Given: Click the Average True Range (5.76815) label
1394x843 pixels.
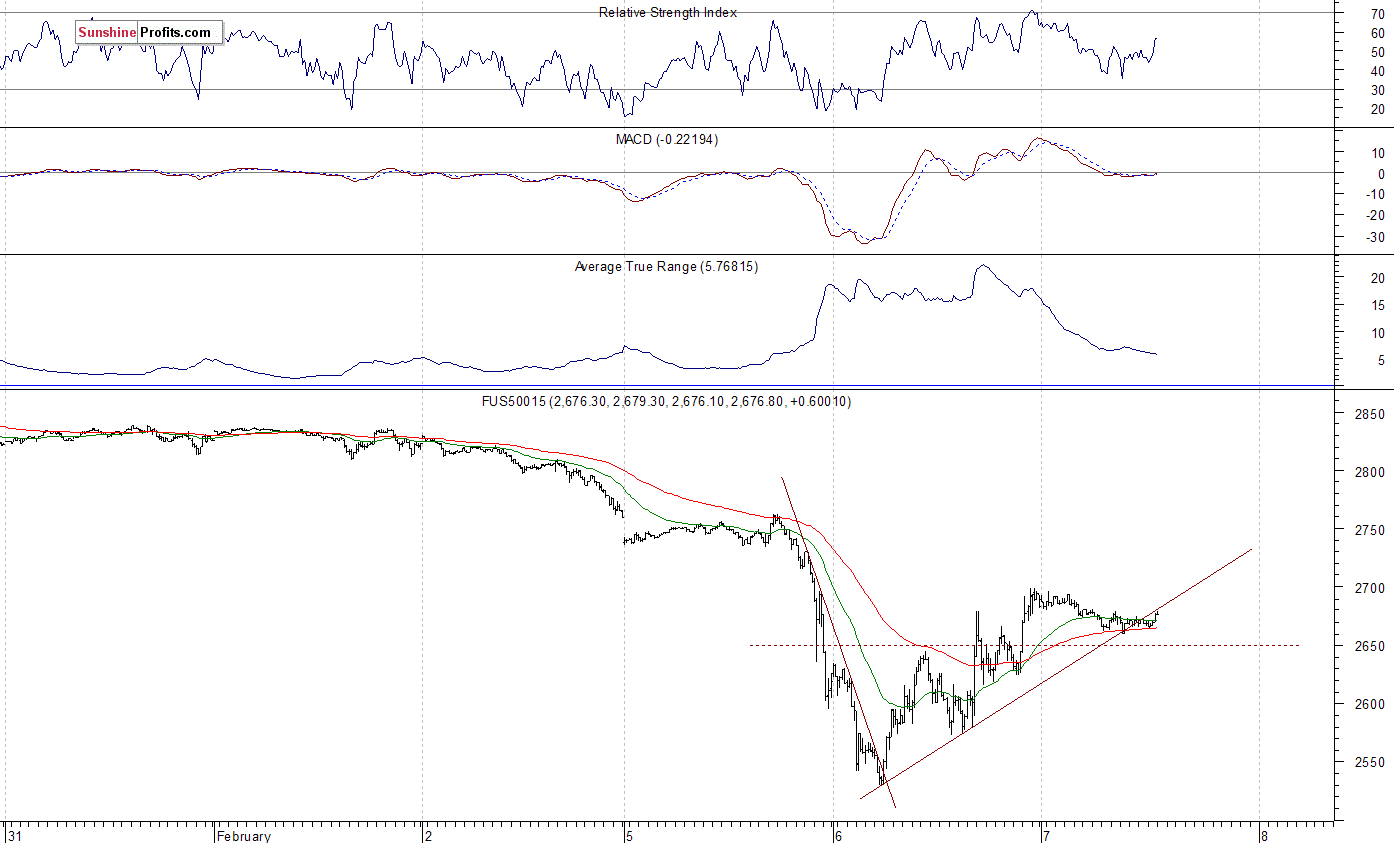Looking at the screenshot, I should click(x=666, y=267).
